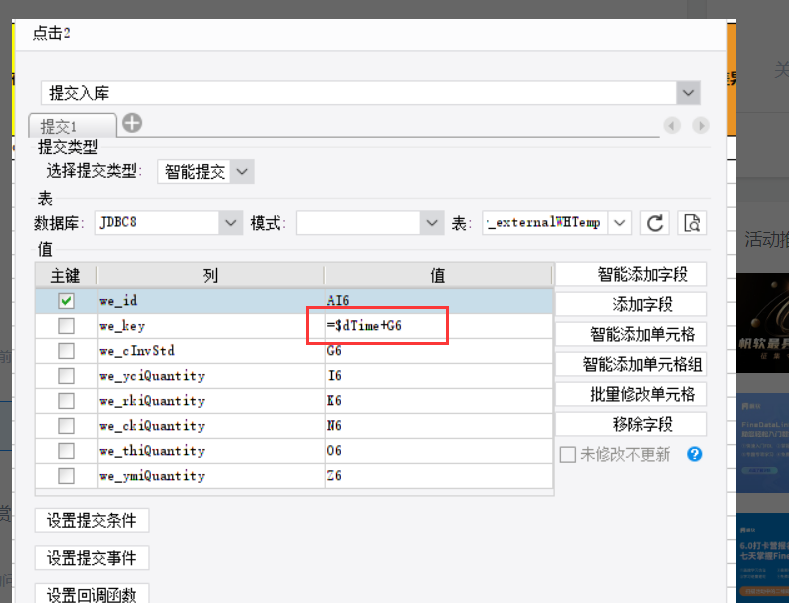Select we_key column cell
The image size is (789, 603).
211,326
